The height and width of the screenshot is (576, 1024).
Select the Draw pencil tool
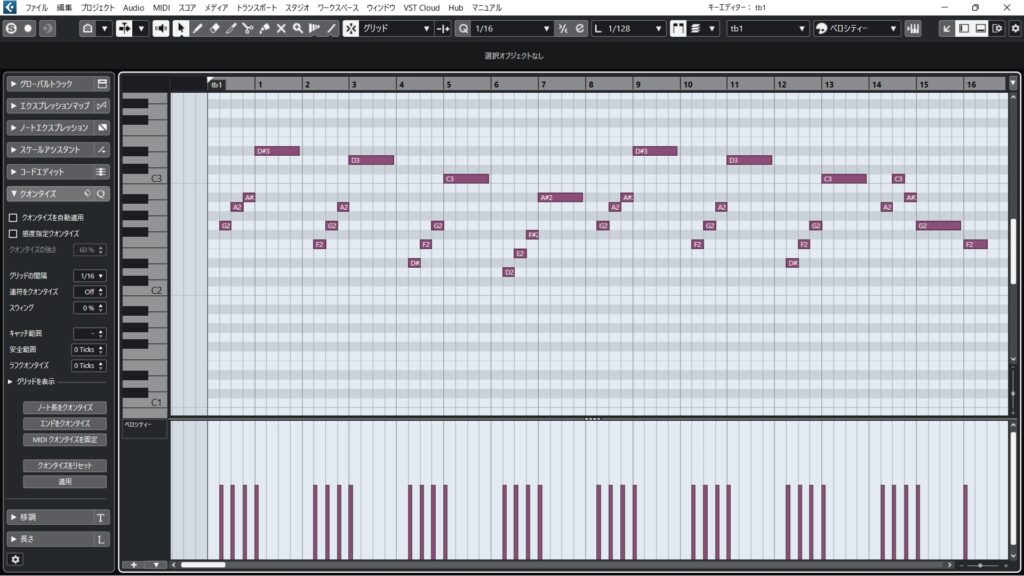pyautogui.click(x=198, y=29)
